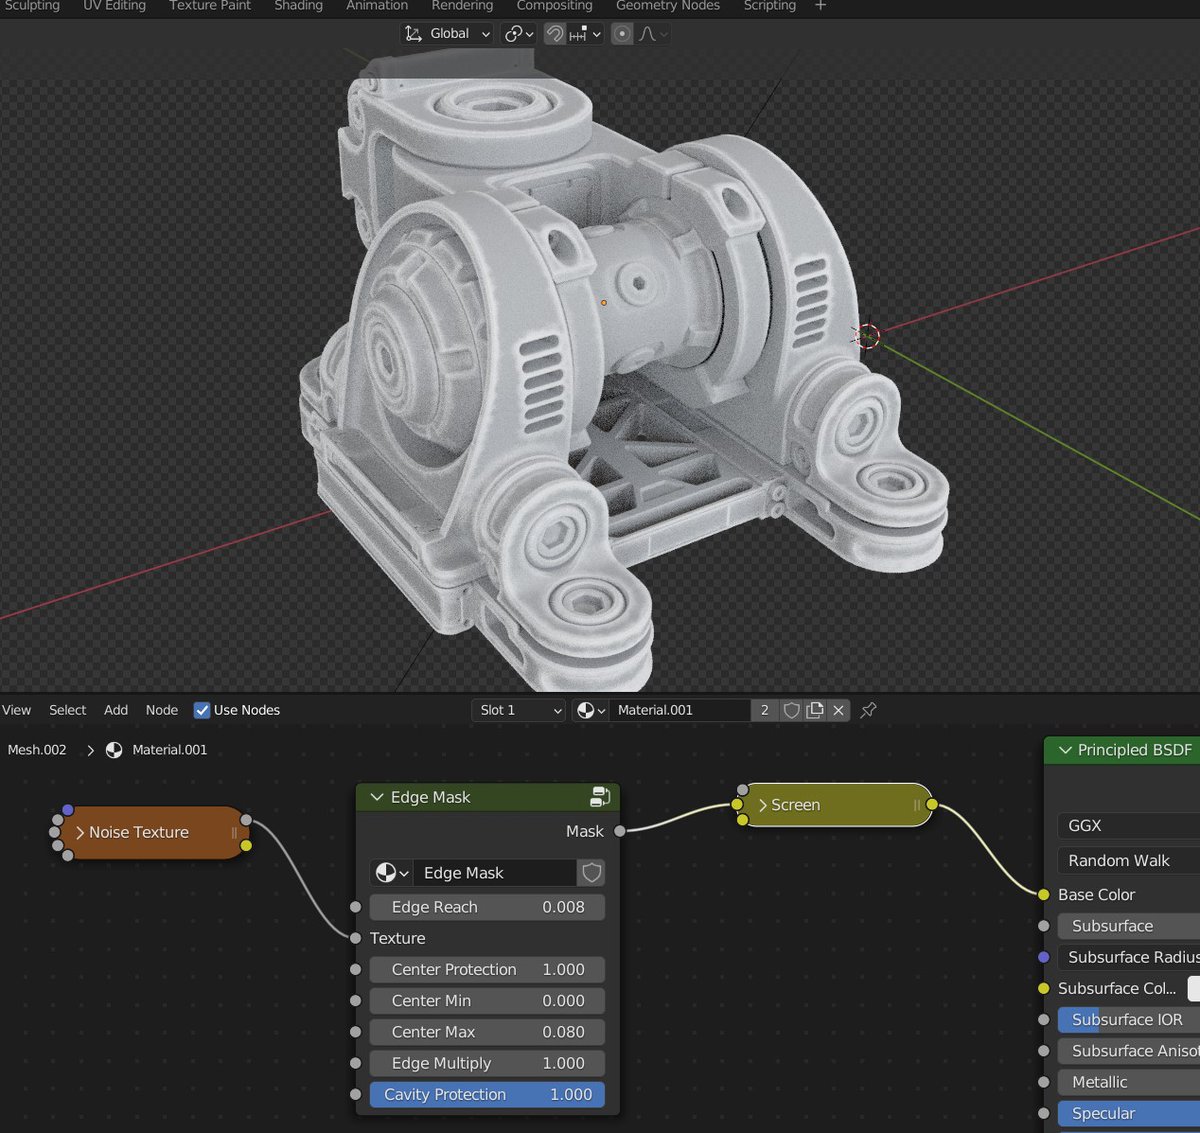The width and height of the screenshot is (1200, 1133).
Task: Expand the Screen node
Action: pos(763,805)
